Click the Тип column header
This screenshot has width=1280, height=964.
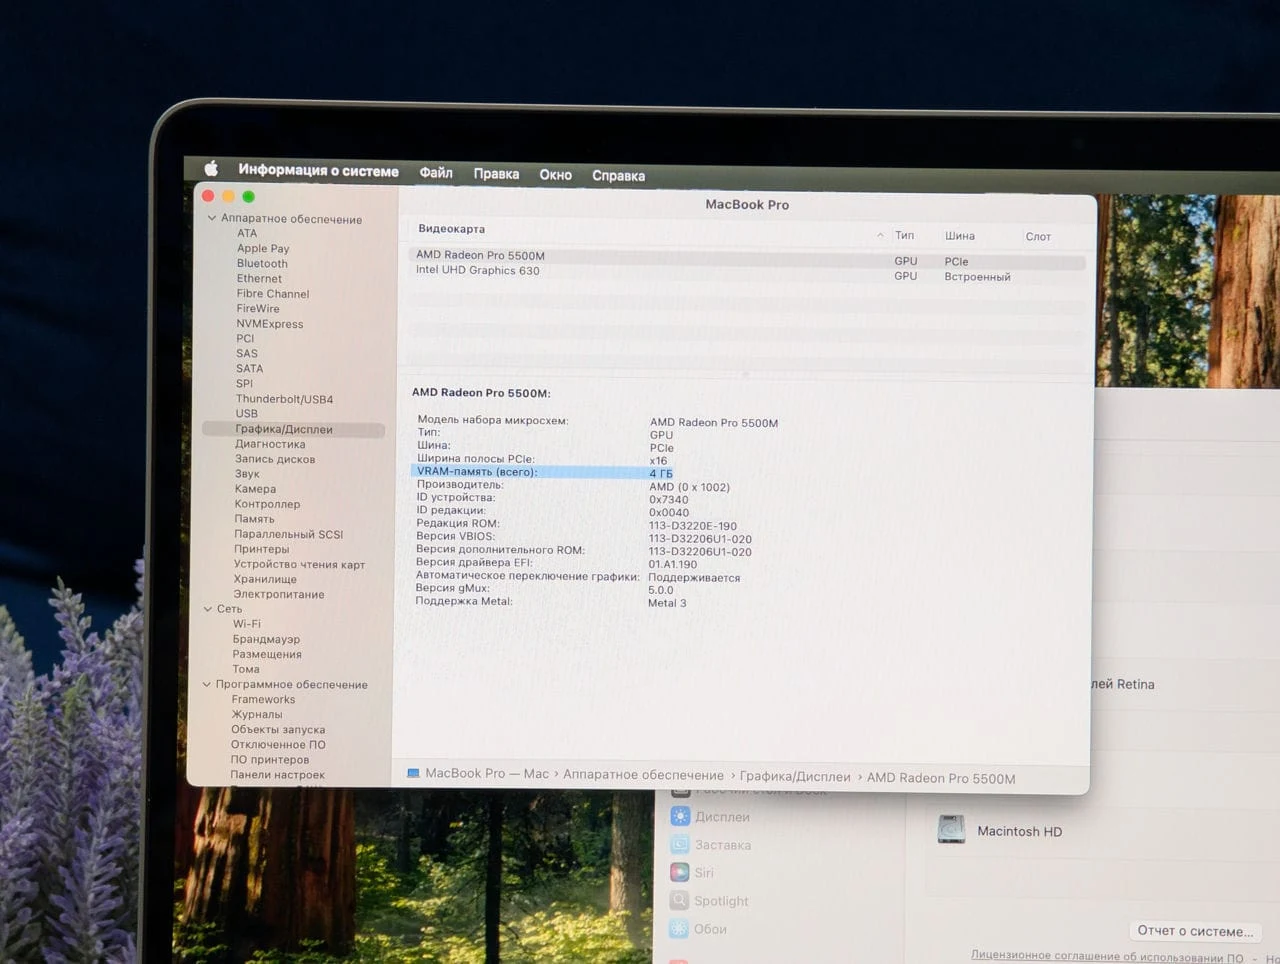[x=904, y=235]
